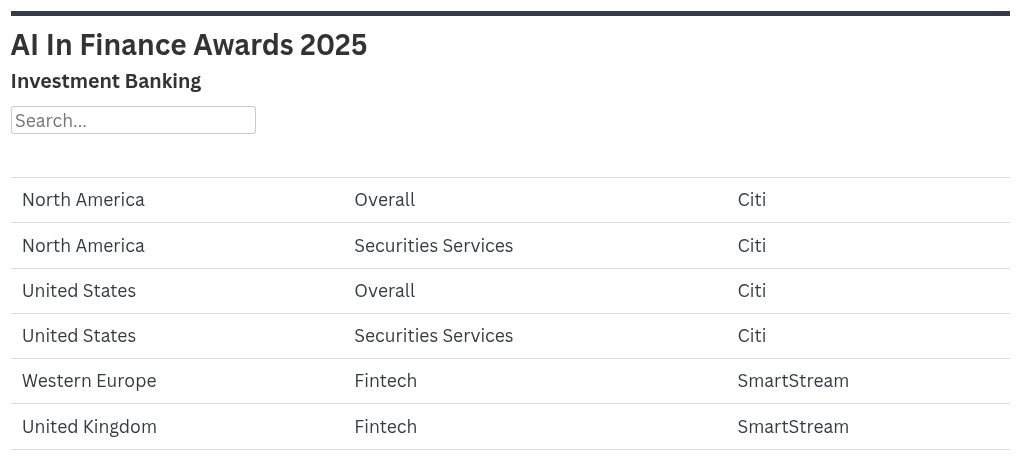The height and width of the screenshot is (460, 1020).
Task: Click the AI In Finance Awards 2025 heading
Action: [x=189, y=45]
